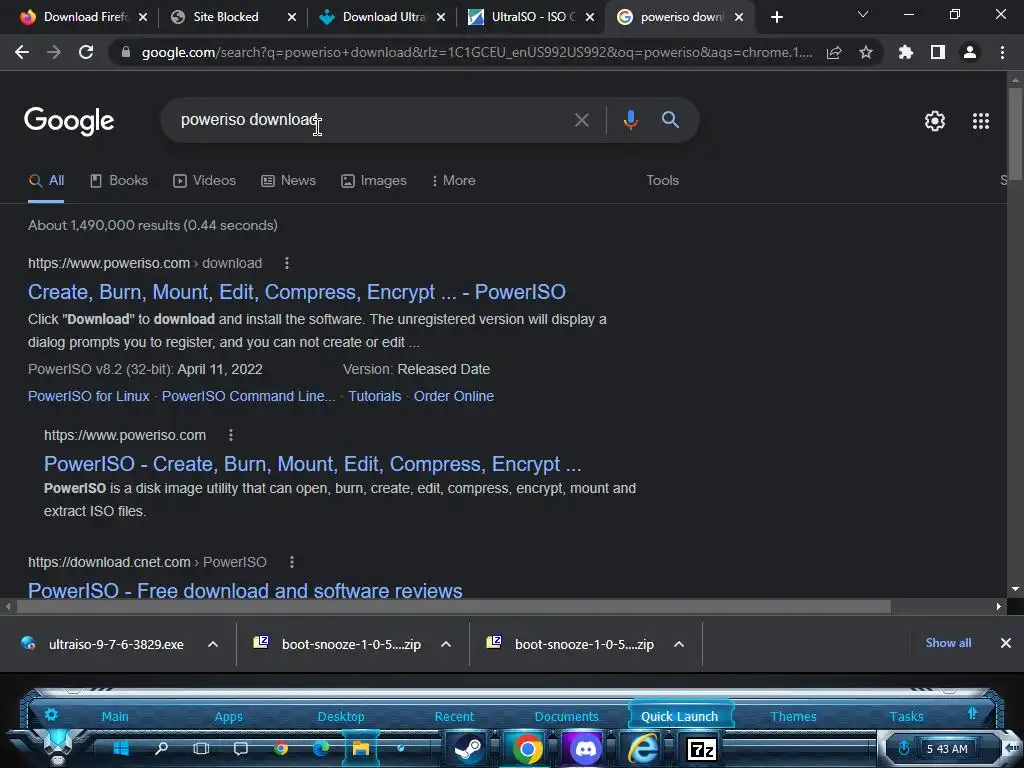Close the downloads bar
This screenshot has width=1024, height=768.
1006,643
